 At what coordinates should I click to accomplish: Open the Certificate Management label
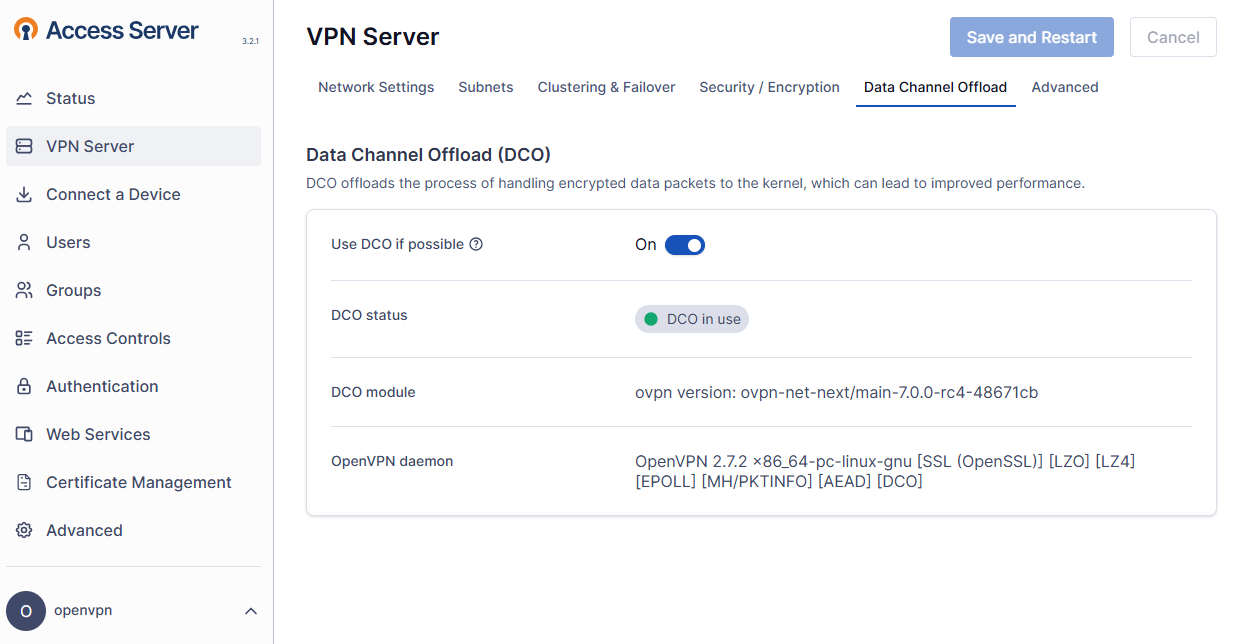tap(139, 482)
